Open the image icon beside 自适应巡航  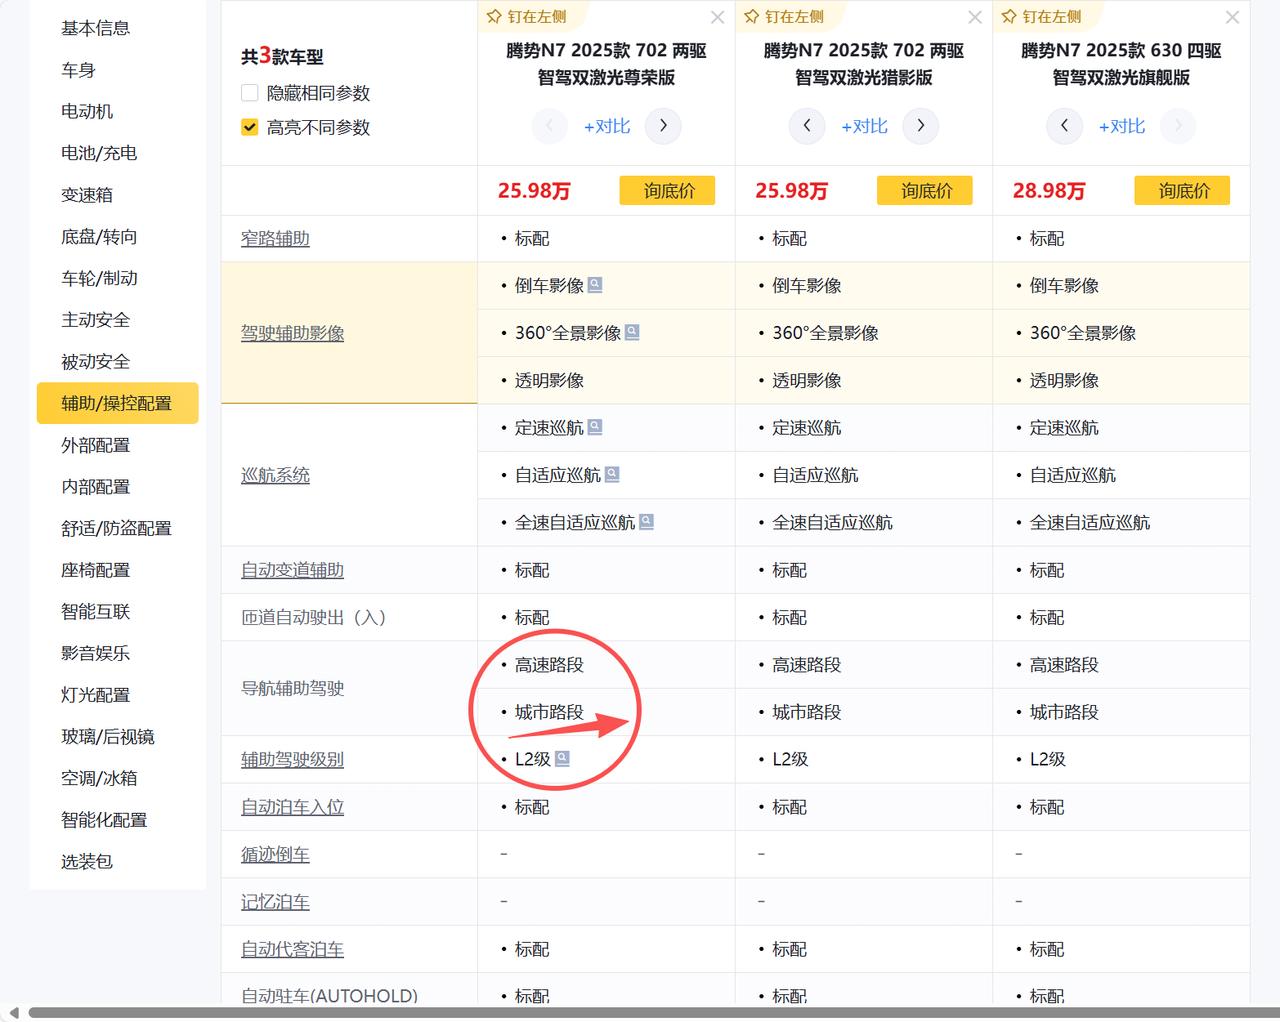612,474
